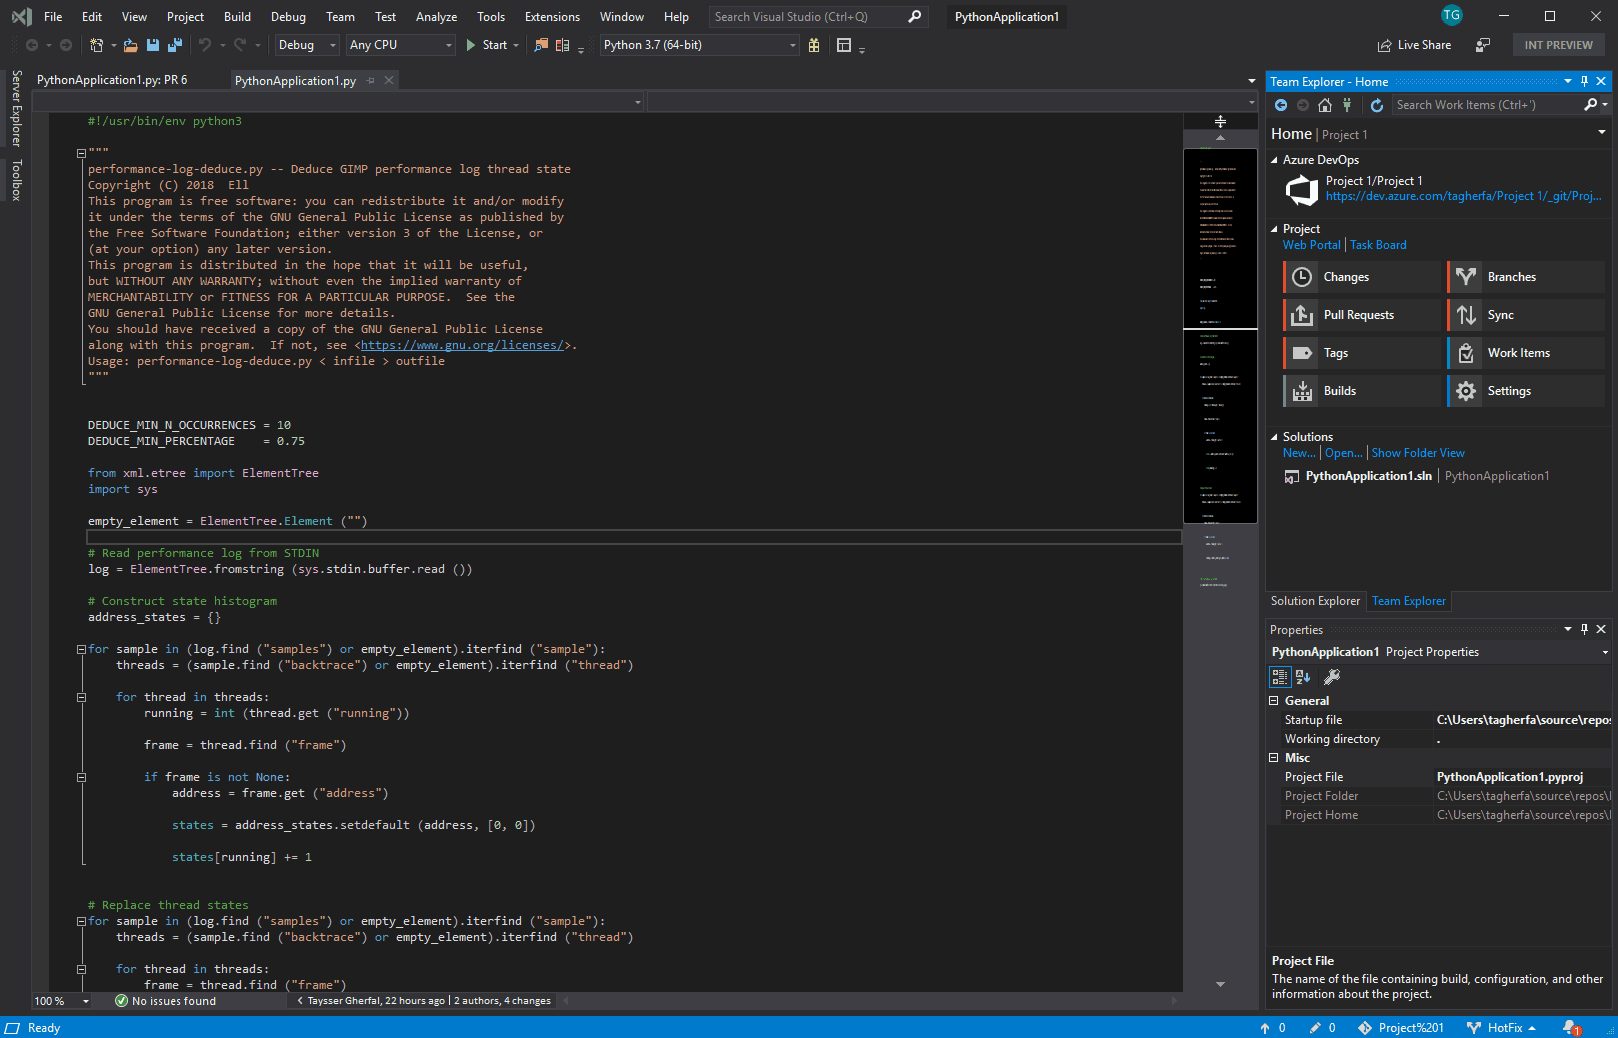Open the Pull Requests panel
The height and width of the screenshot is (1038, 1618).
[1359, 314]
